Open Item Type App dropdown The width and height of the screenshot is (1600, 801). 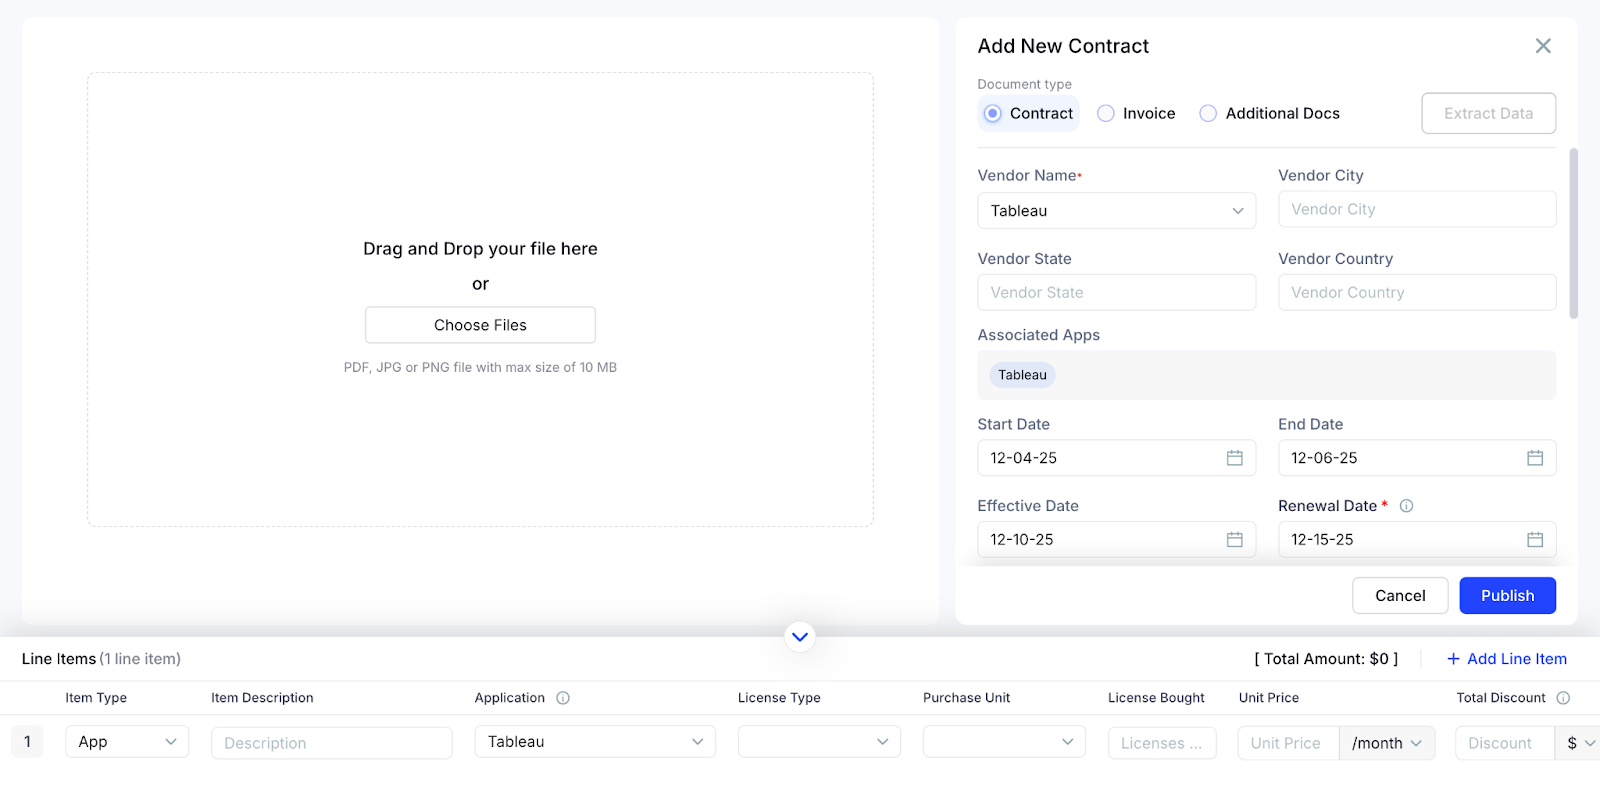127,742
